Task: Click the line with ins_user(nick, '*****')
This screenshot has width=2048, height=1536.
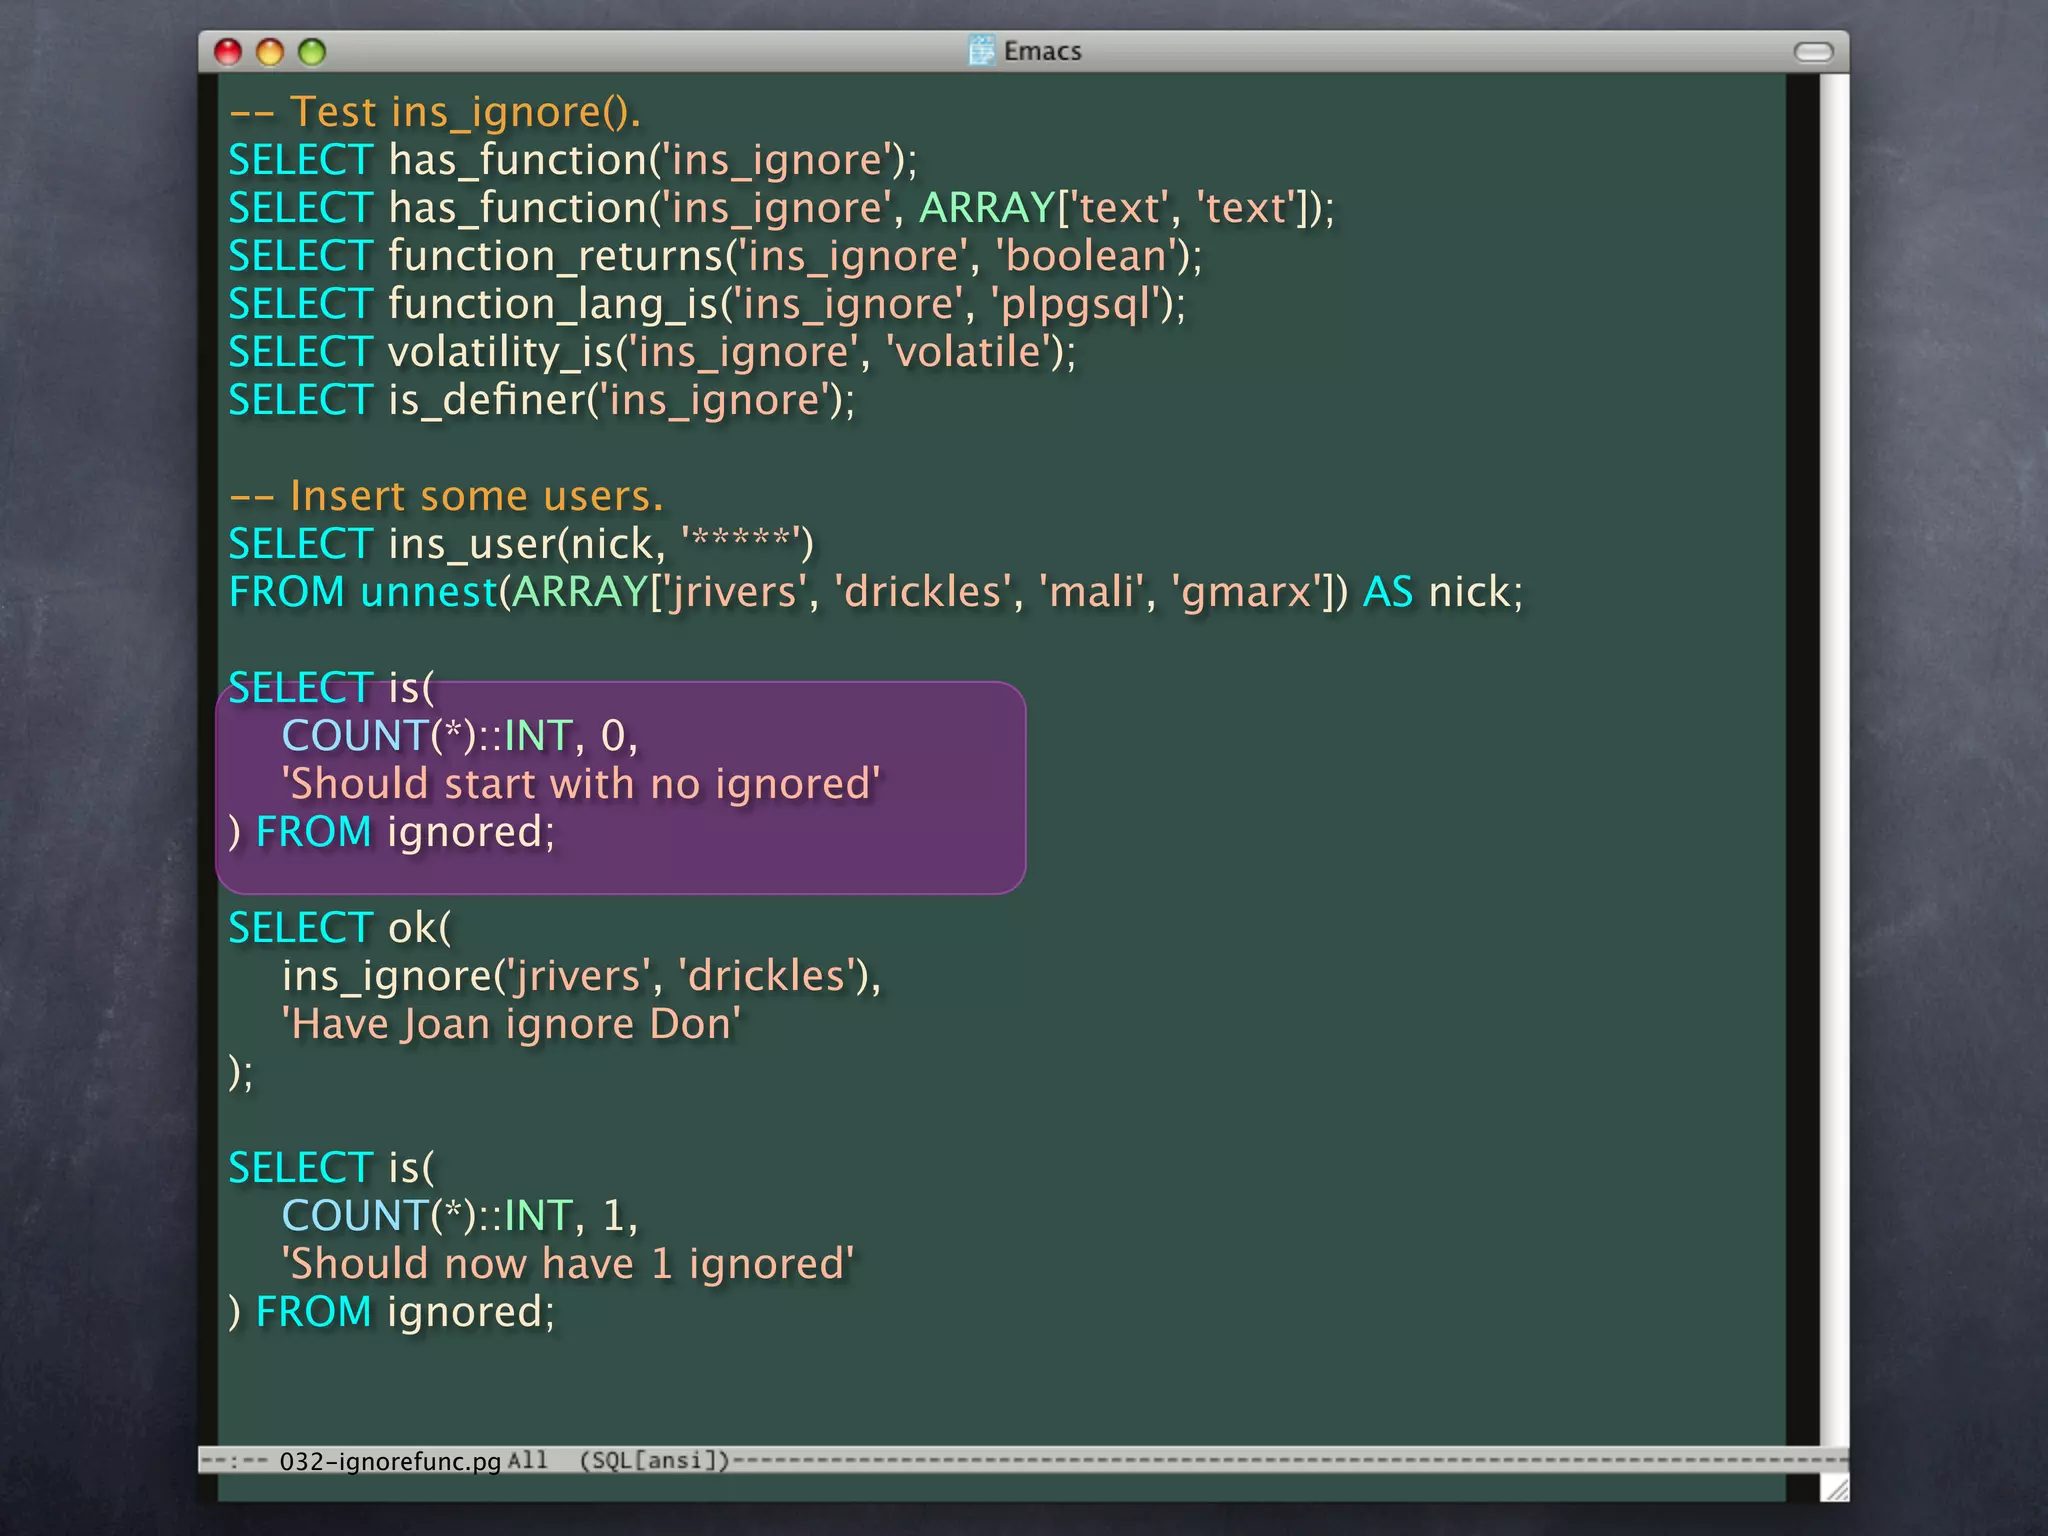Action: [x=521, y=544]
